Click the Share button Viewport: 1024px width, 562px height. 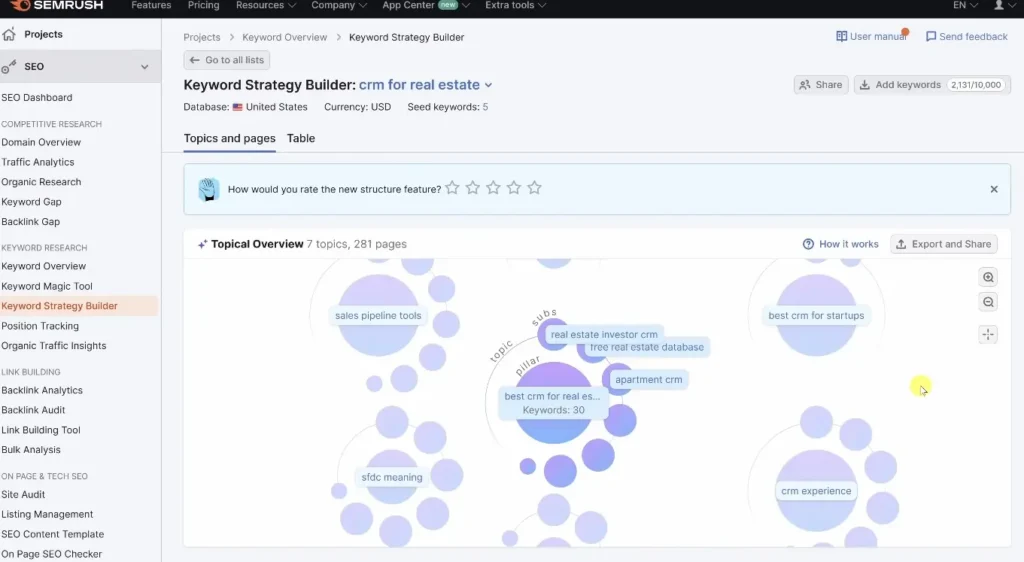pyautogui.click(x=821, y=85)
